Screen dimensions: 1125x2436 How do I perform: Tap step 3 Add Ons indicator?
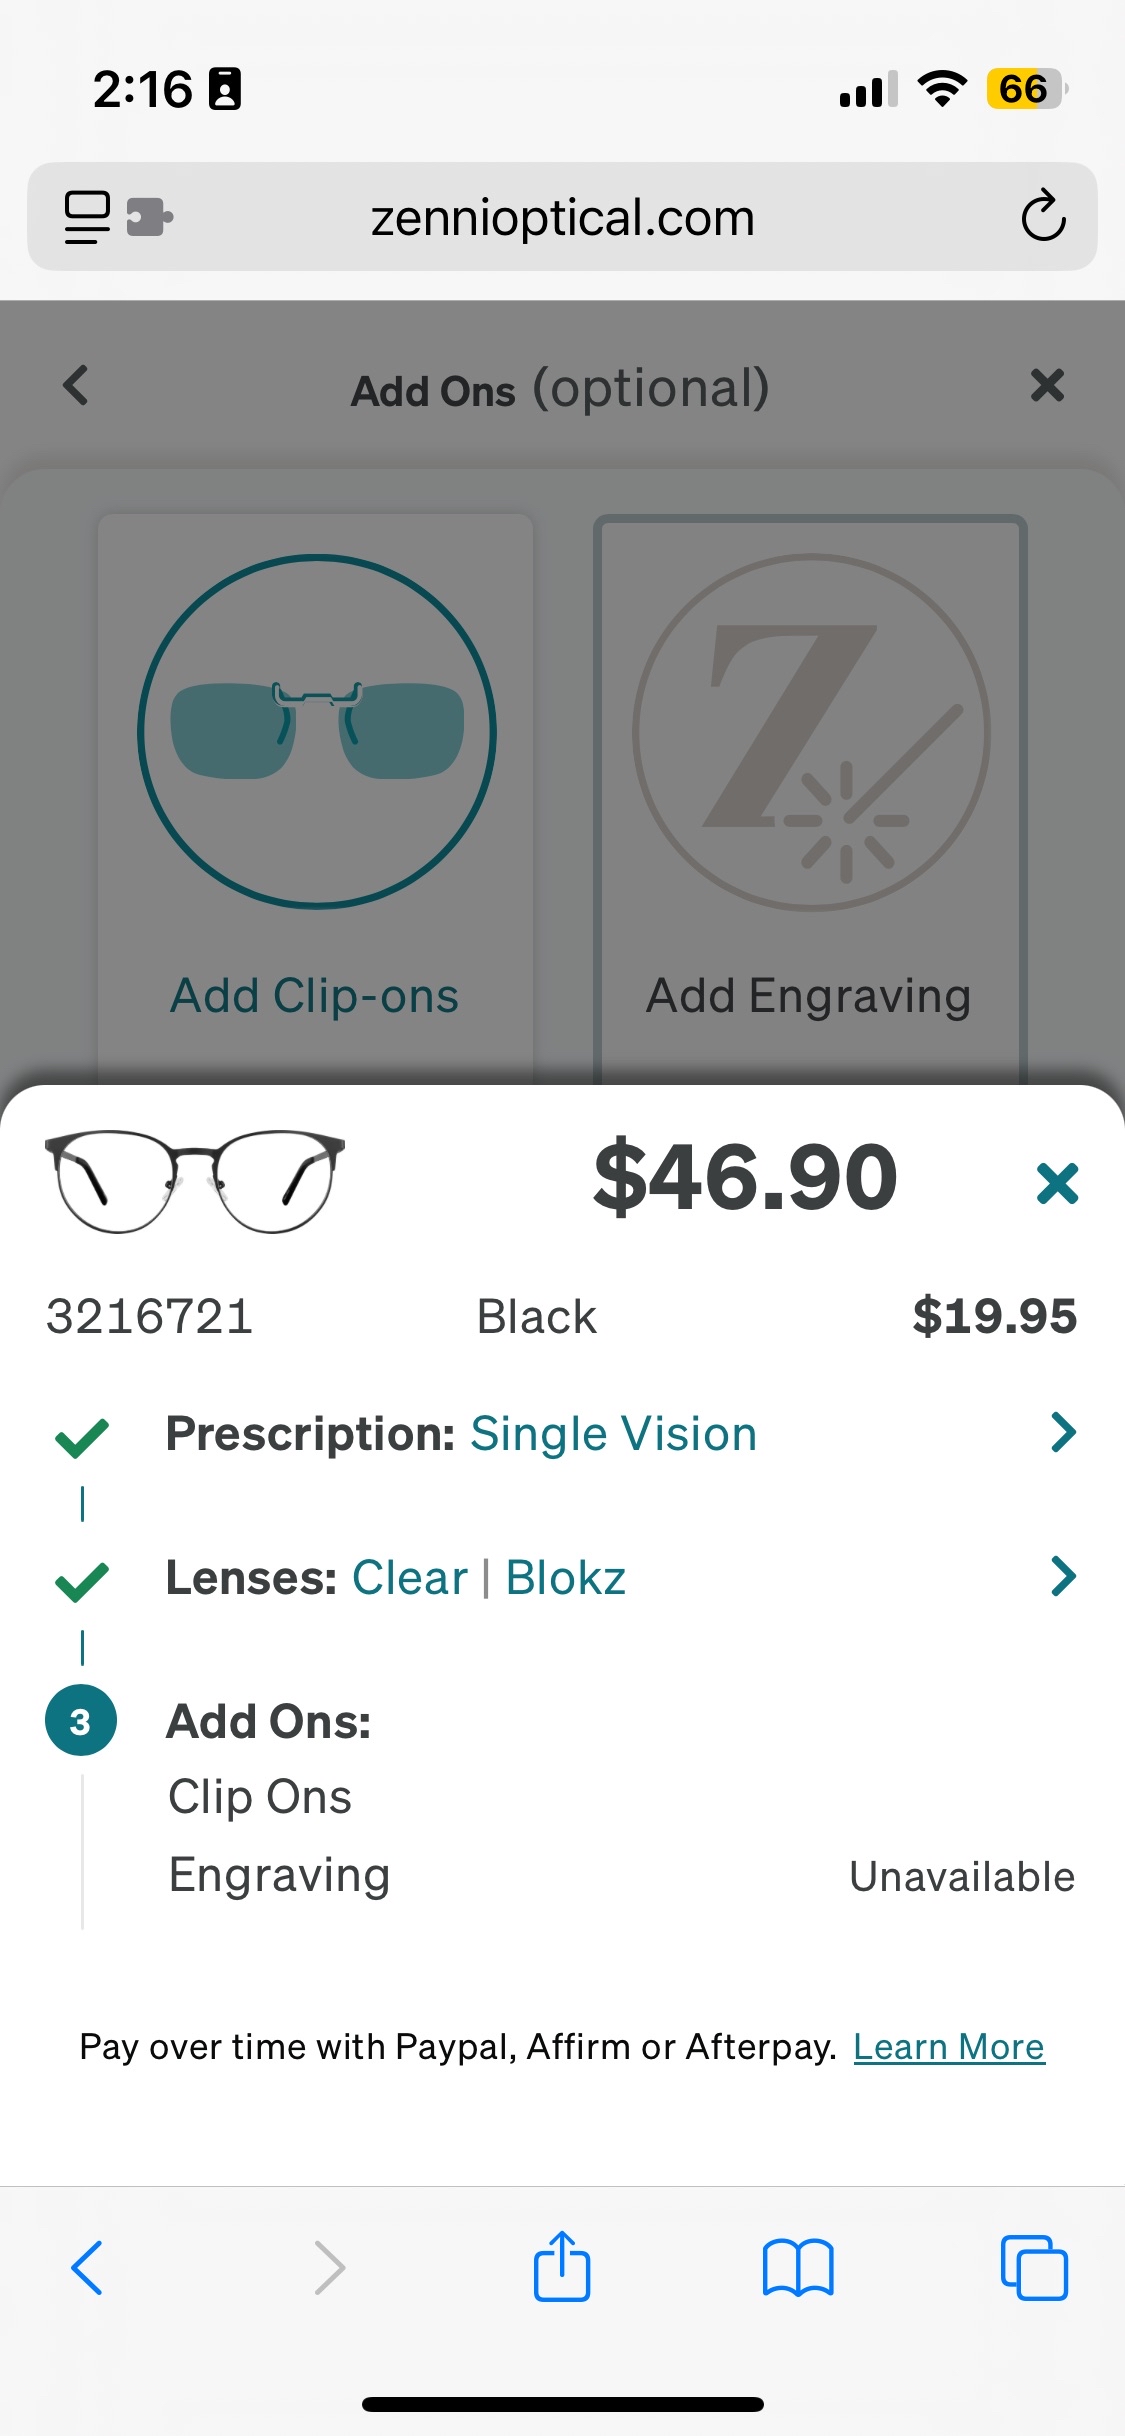point(81,1721)
